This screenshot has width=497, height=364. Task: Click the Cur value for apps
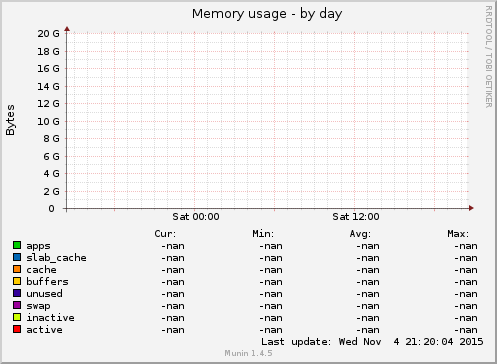[173, 246]
